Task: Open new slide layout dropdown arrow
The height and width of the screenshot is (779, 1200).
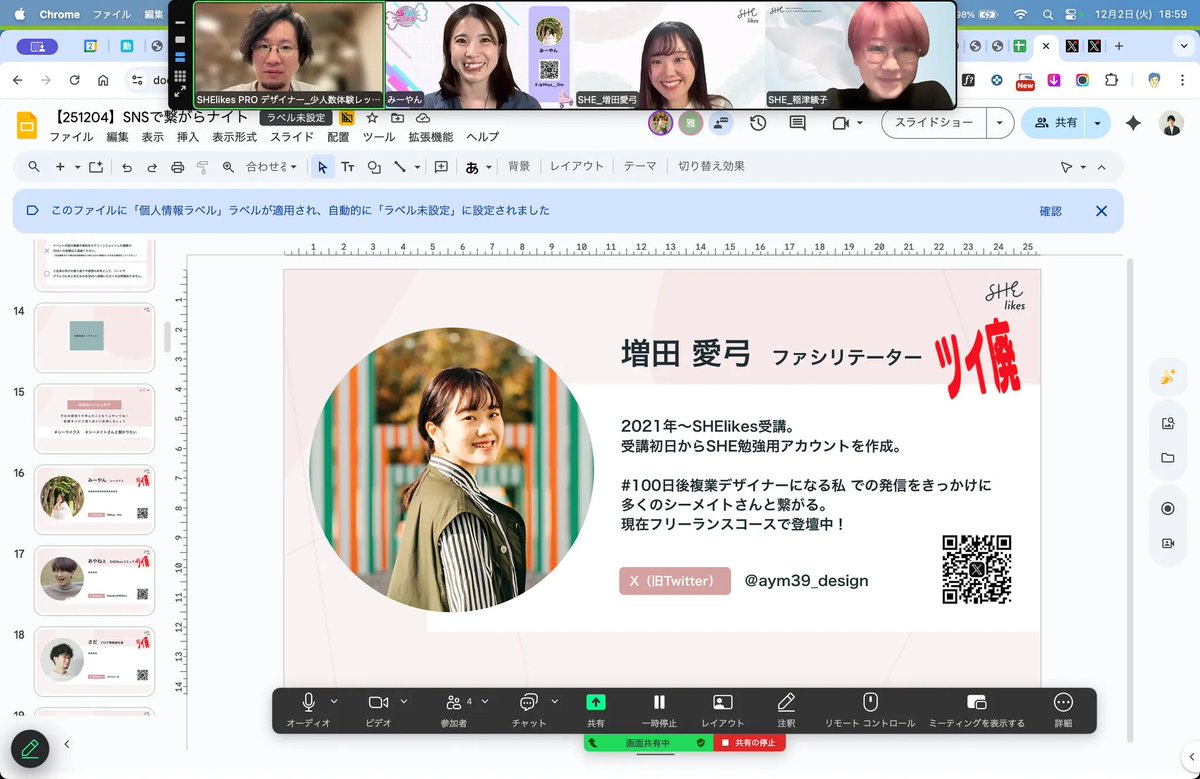Action: pyautogui.click(x=76, y=167)
